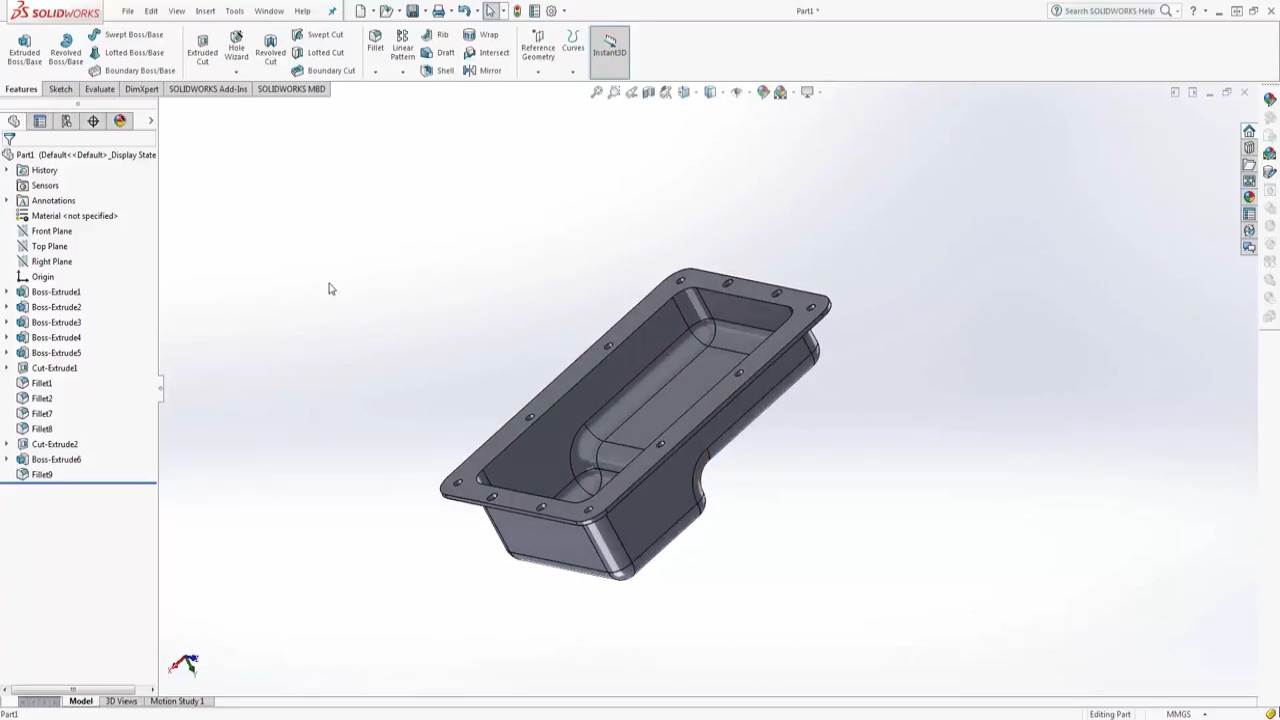Click the Shell tool
Screen dimensions: 1280x720
point(437,71)
